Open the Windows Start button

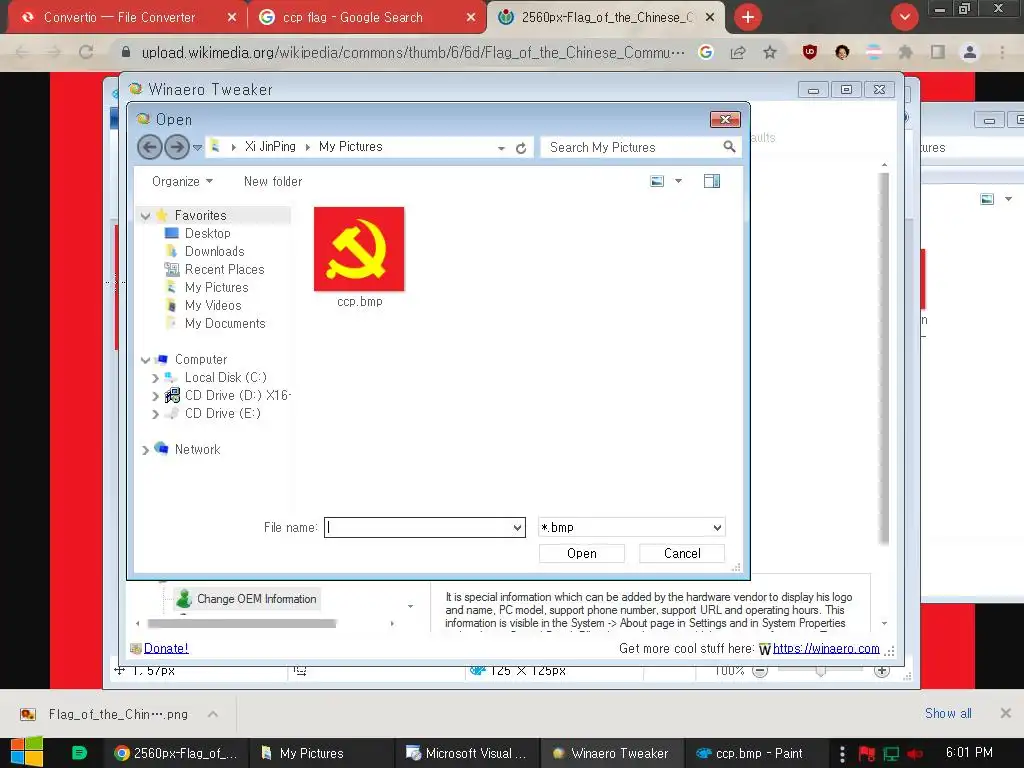(27, 752)
